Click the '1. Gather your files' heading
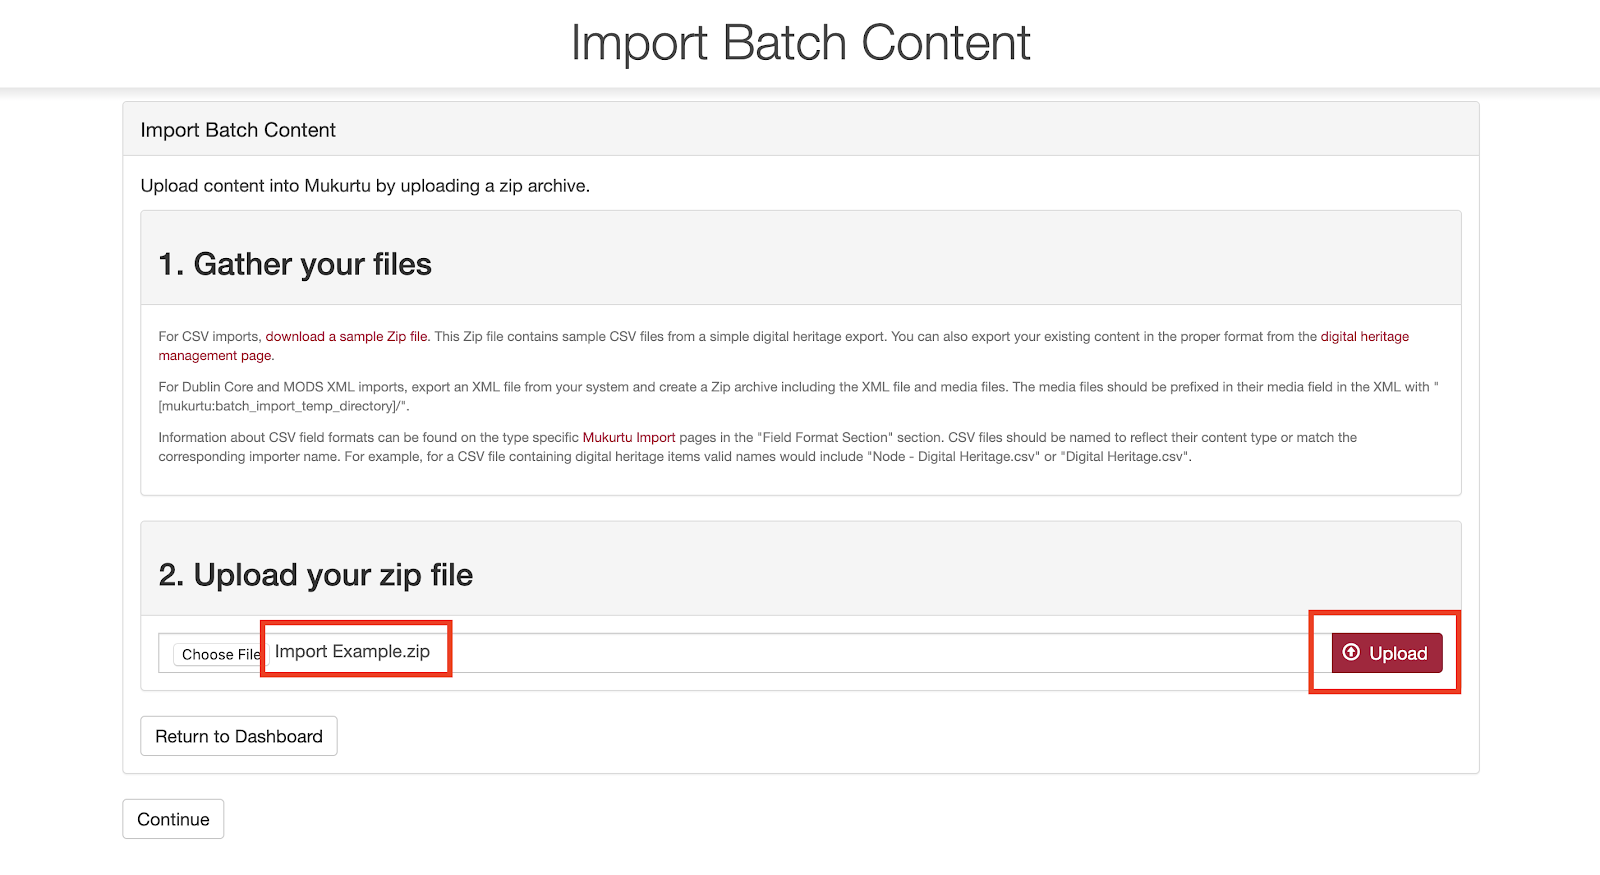Image resolution: width=1600 pixels, height=875 pixels. (x=295, y=264)
